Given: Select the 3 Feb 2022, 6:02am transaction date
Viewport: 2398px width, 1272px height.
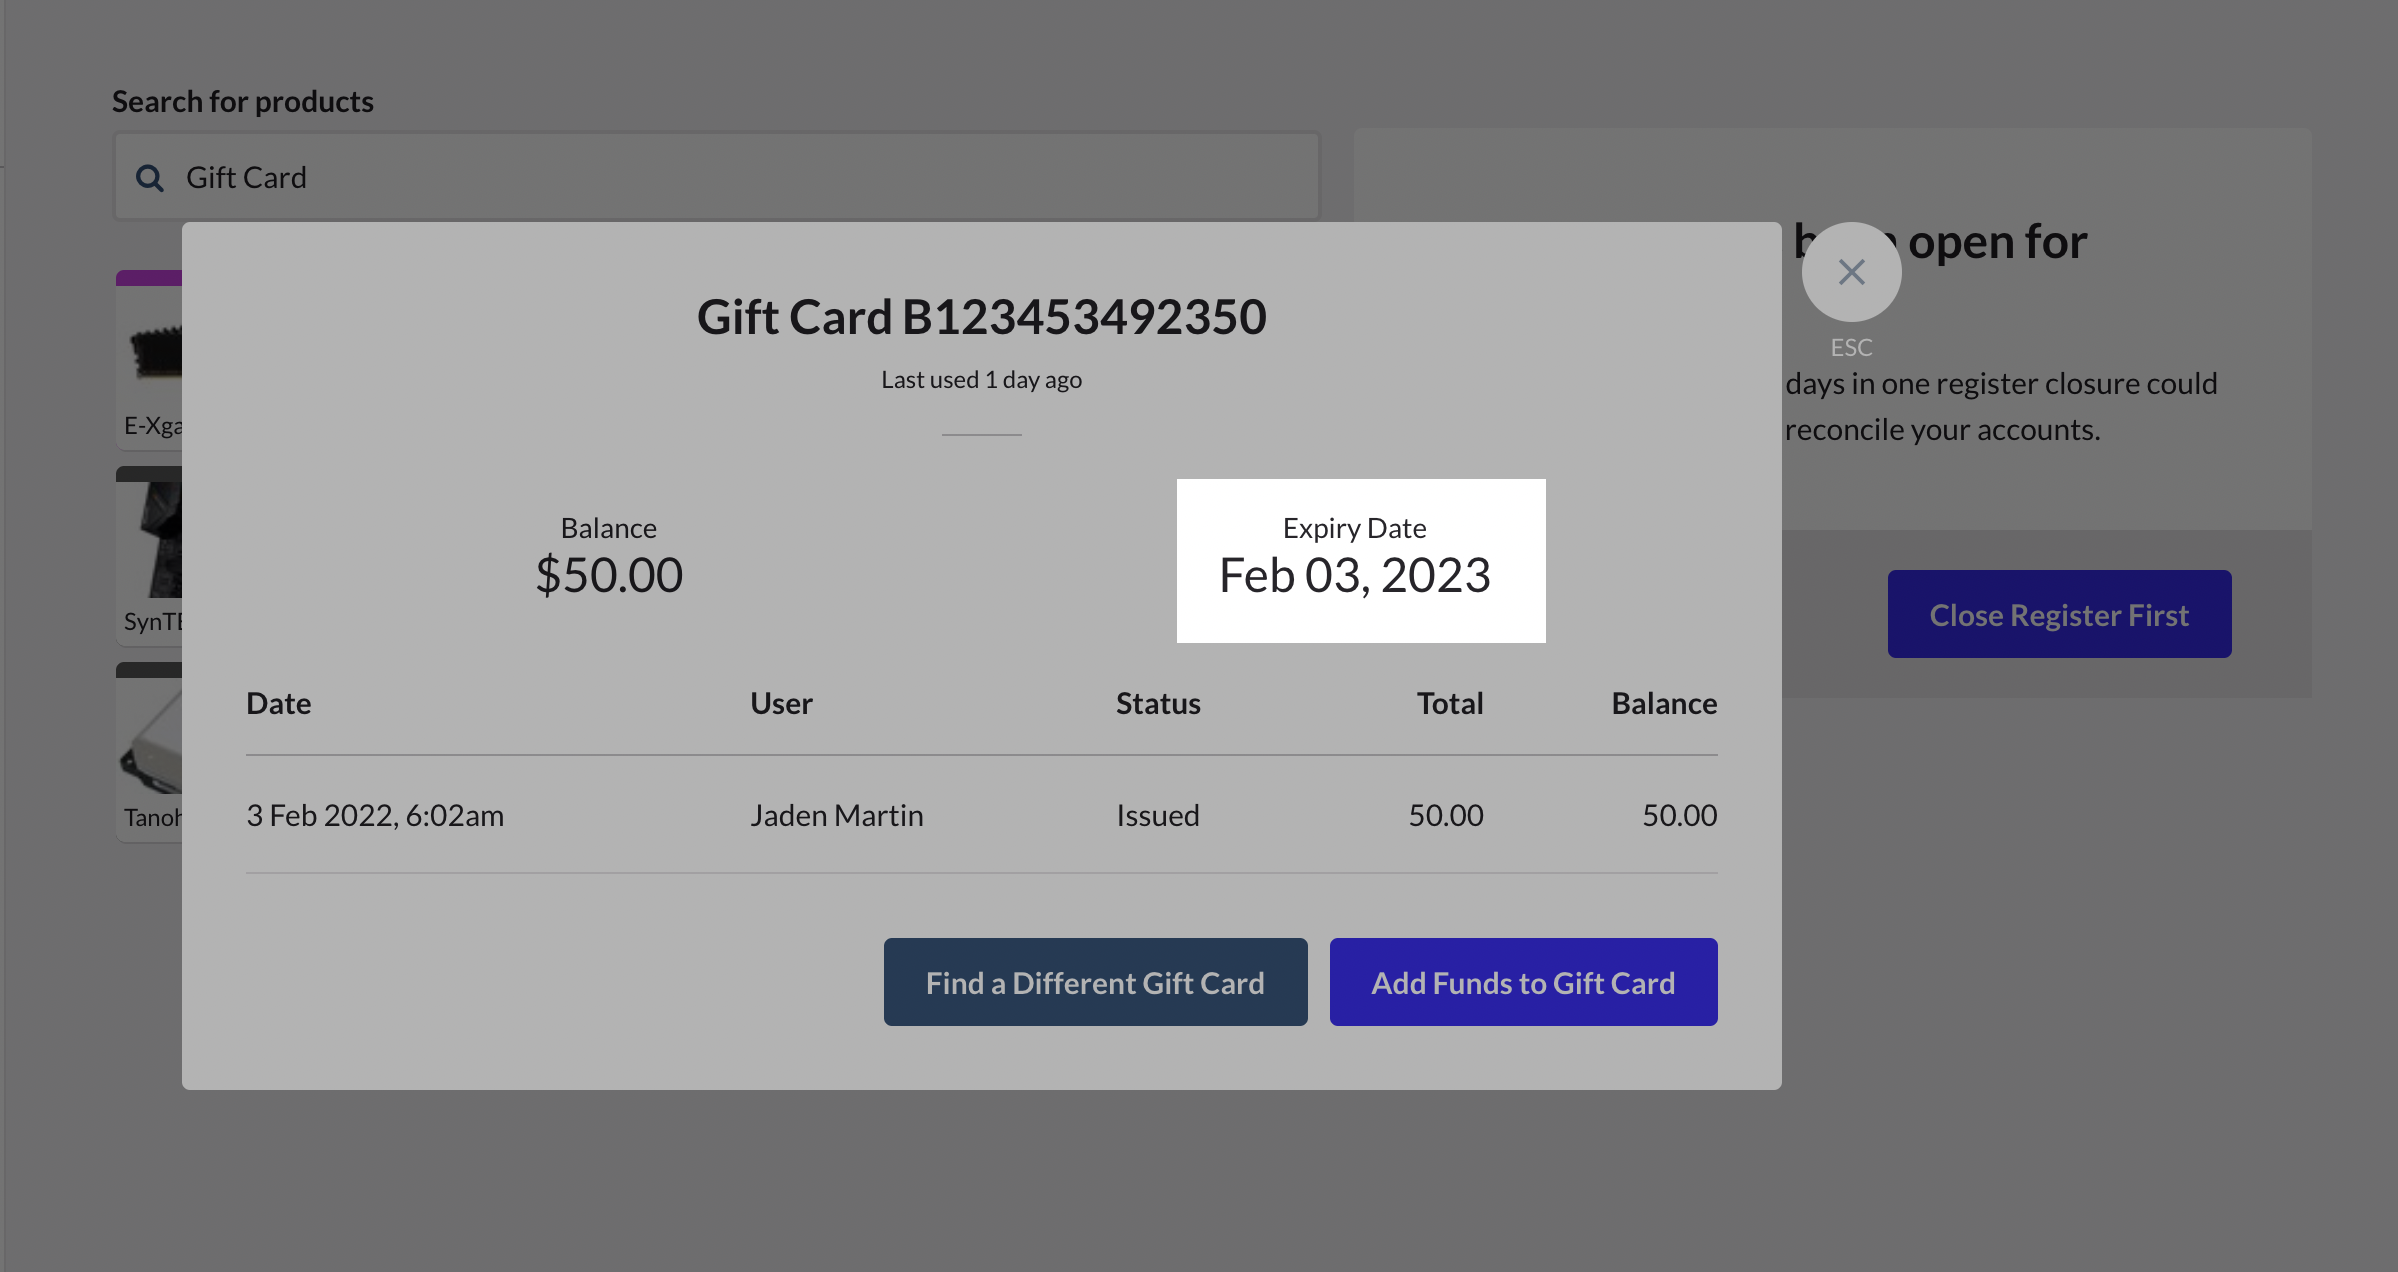Looking at the screenshot, I should 375,815.
